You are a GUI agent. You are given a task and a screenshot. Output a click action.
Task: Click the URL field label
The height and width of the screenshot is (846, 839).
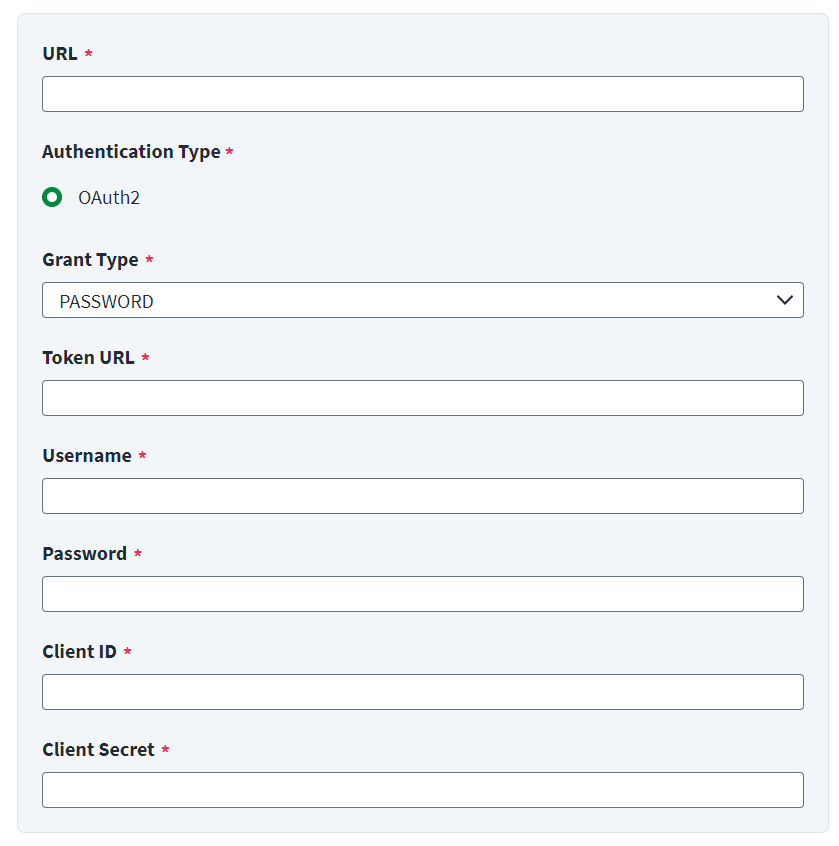click(x=60, y=53)
